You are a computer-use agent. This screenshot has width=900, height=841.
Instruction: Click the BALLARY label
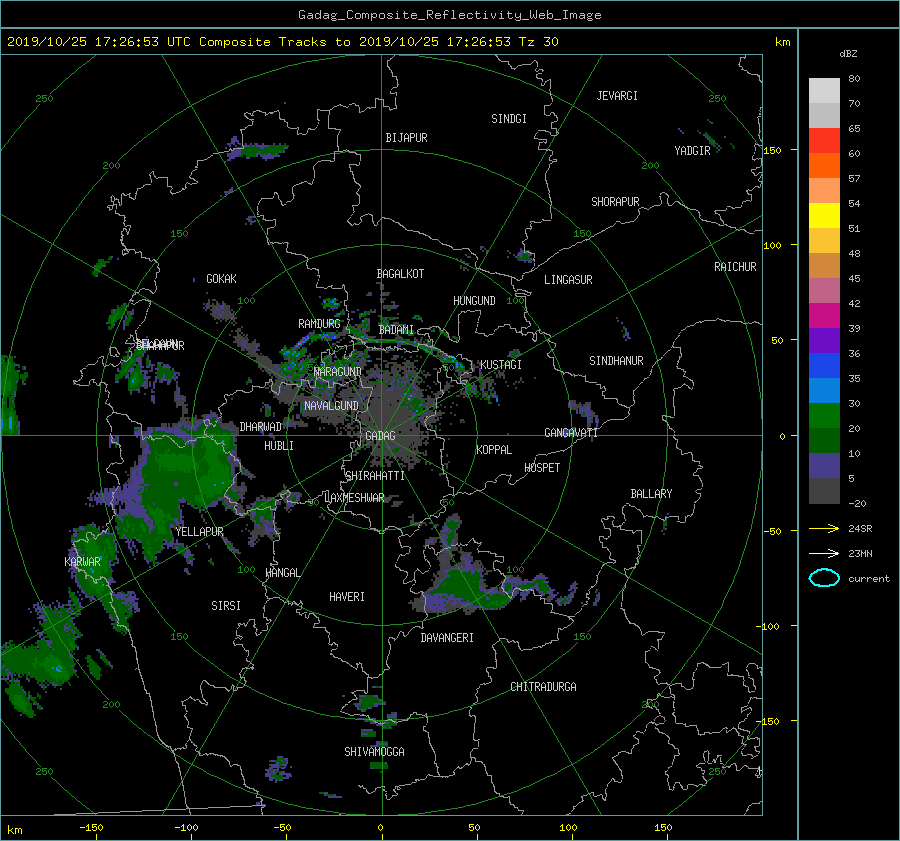coord(651,494)
